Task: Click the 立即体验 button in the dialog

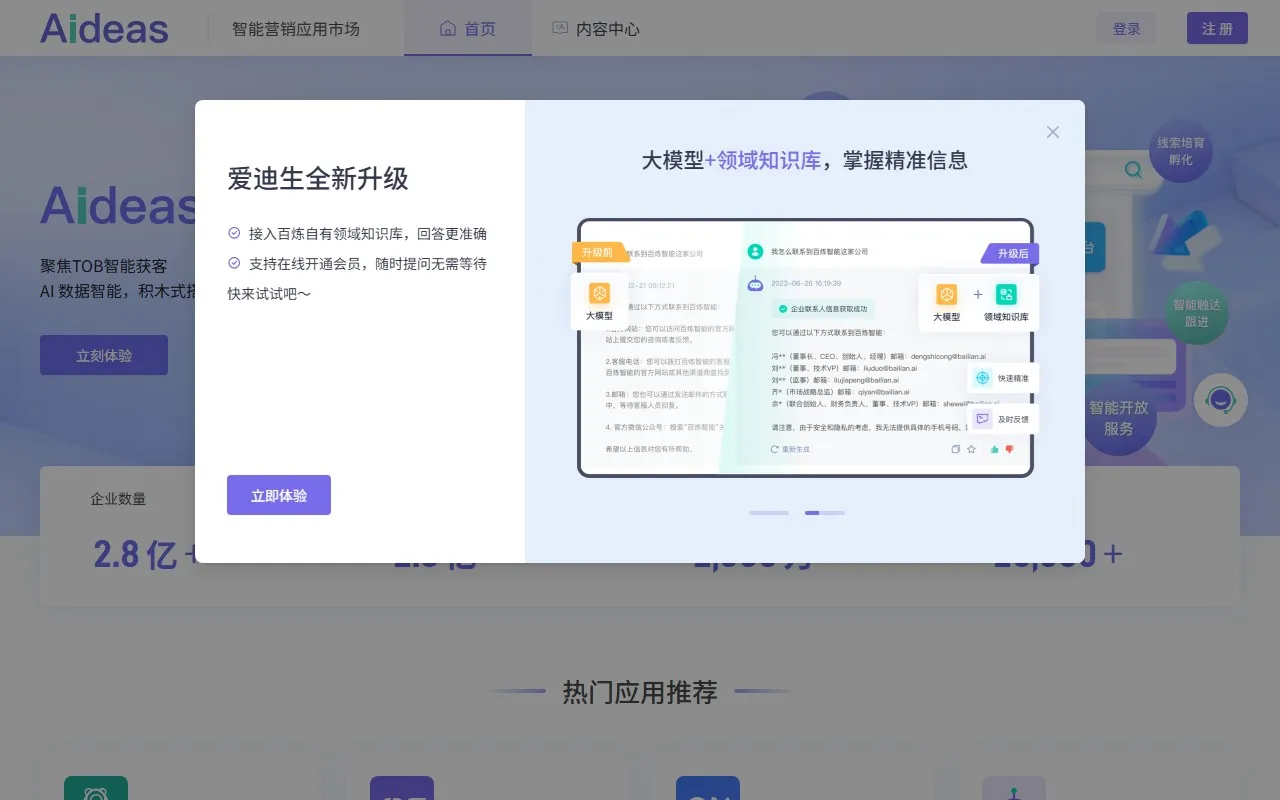Action: pyautogui.click(x=279, y=494)
